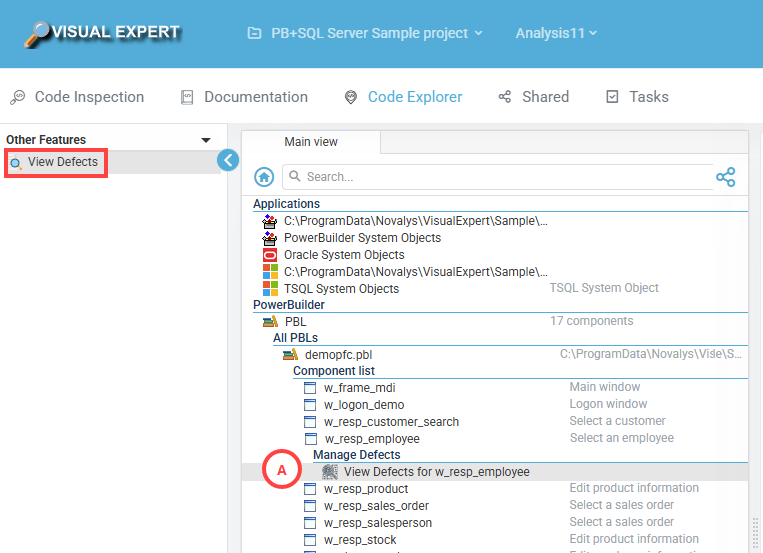Click the Shared nodes icon in menu

point(505,97)
